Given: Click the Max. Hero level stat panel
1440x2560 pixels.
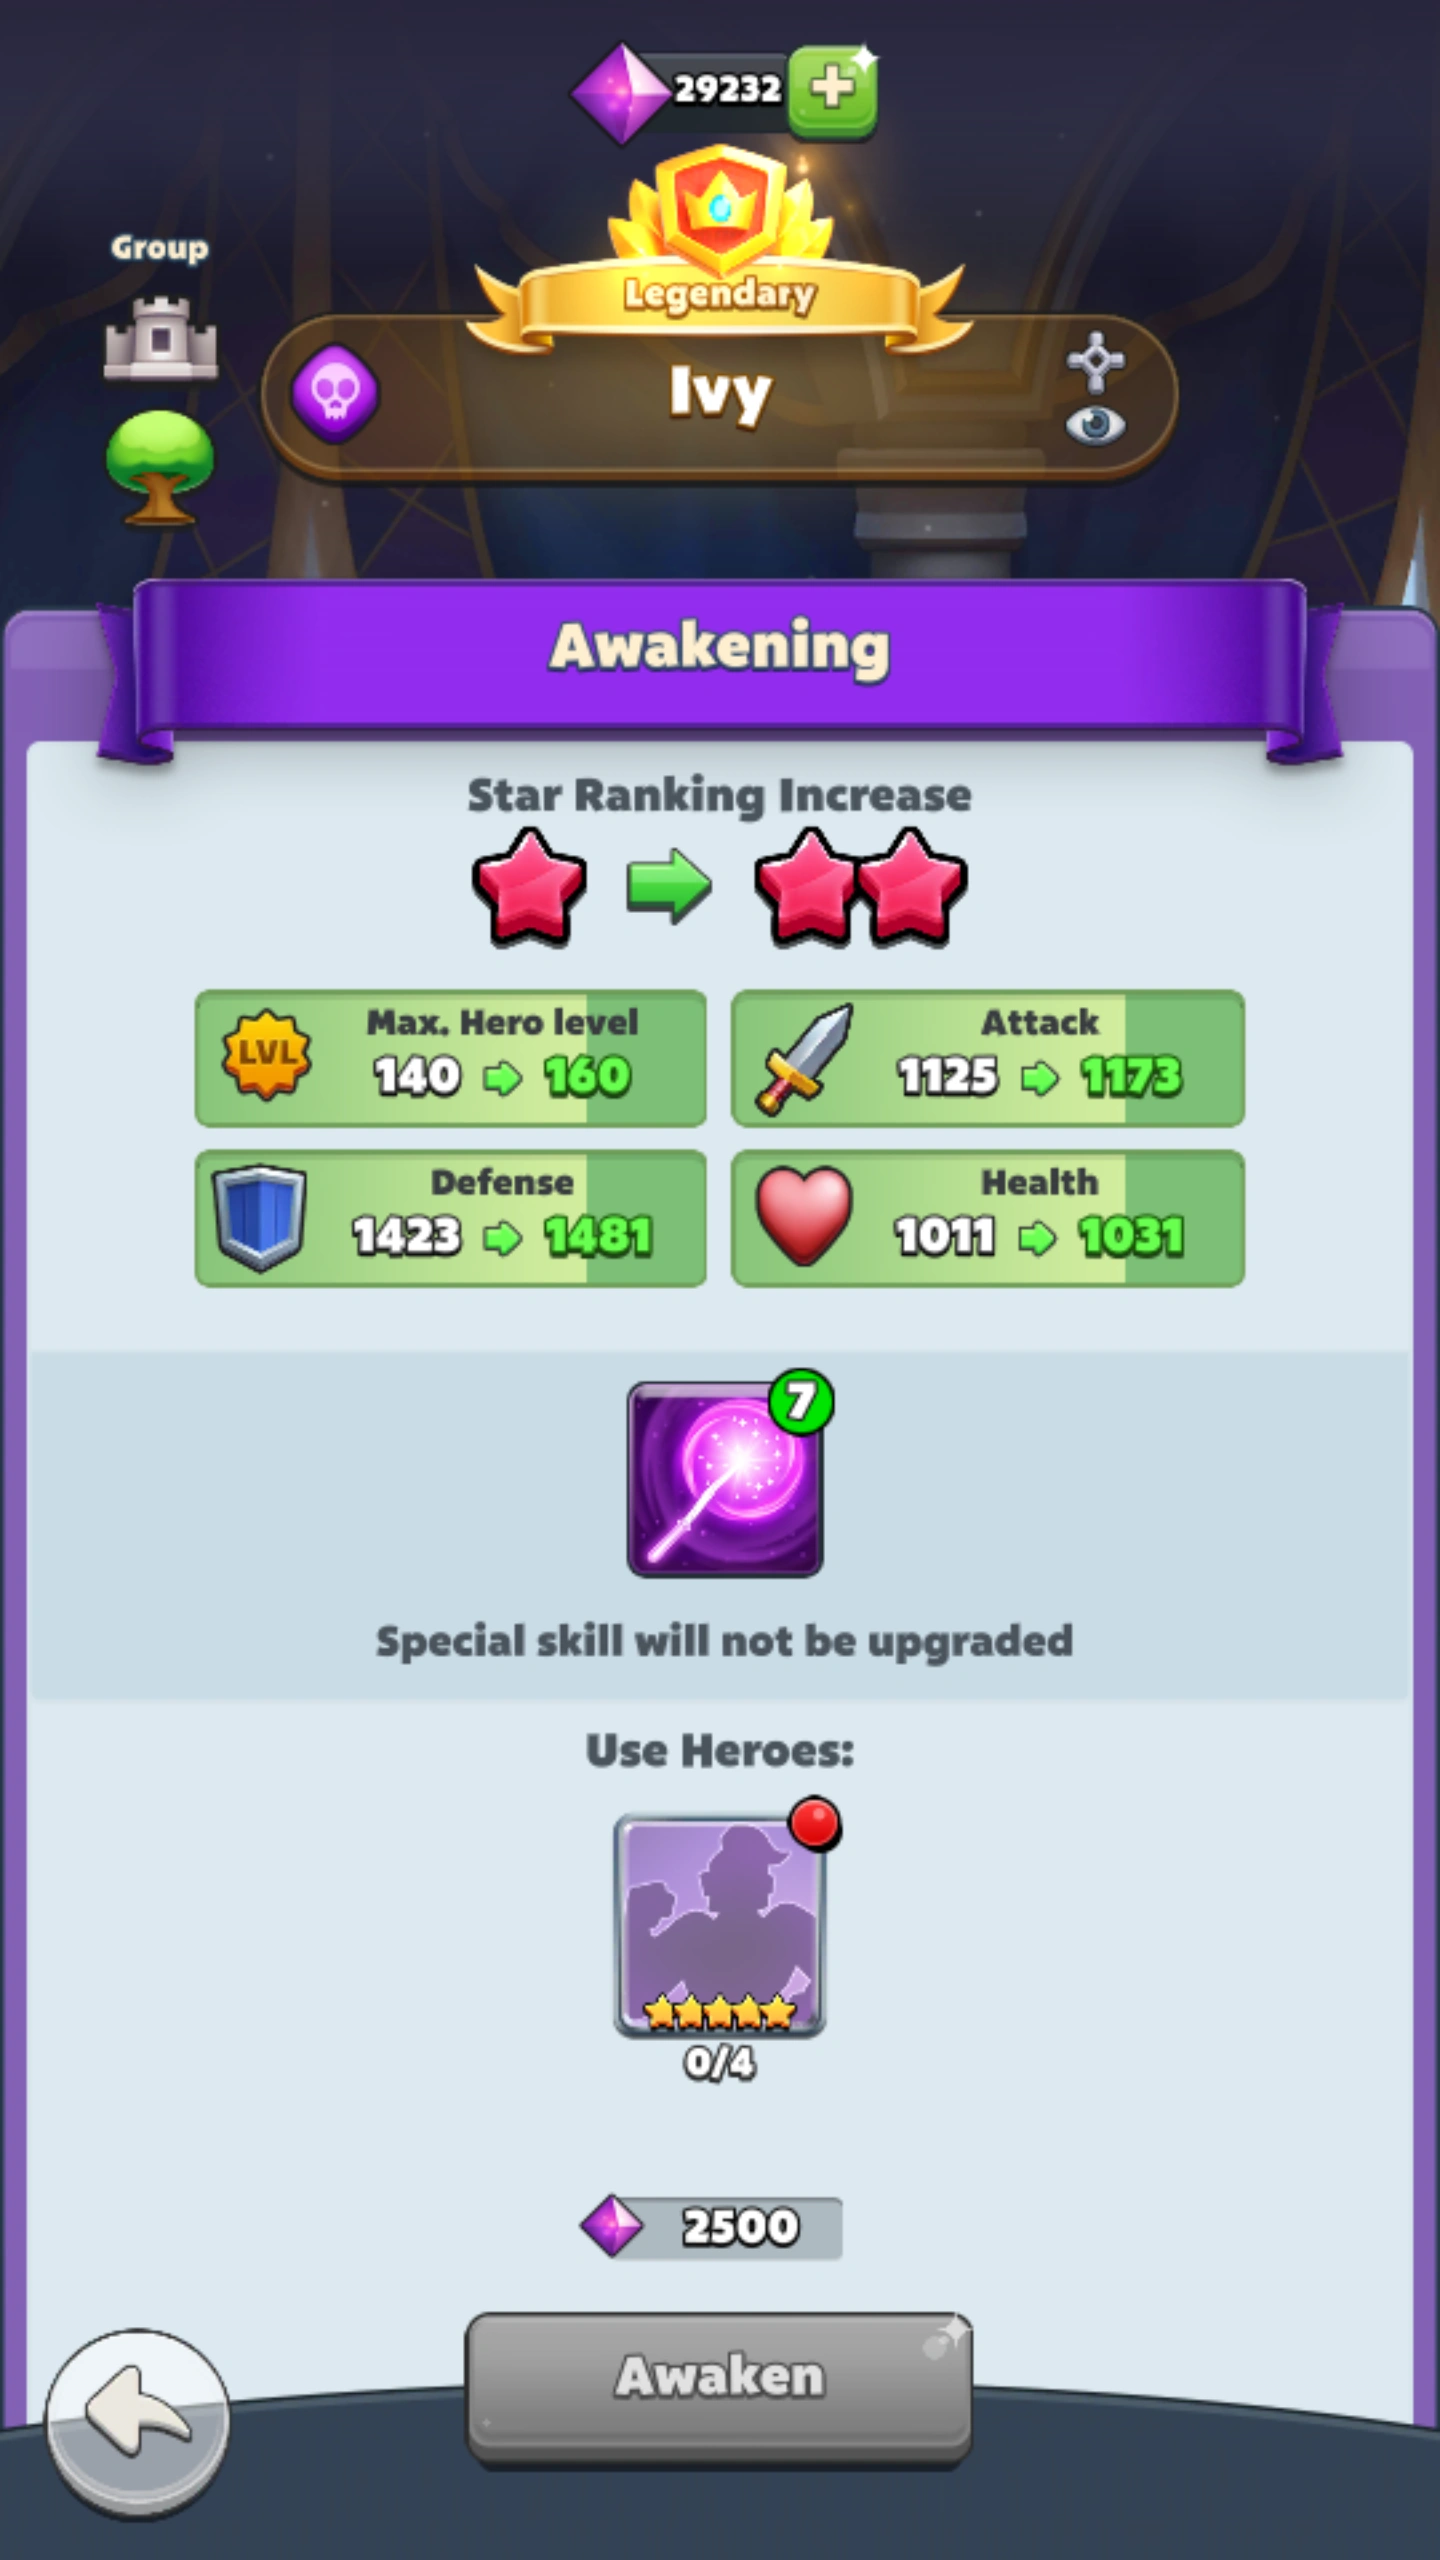Looking at the screenshot, I should pyautogui.click(x=451, y=1058).
